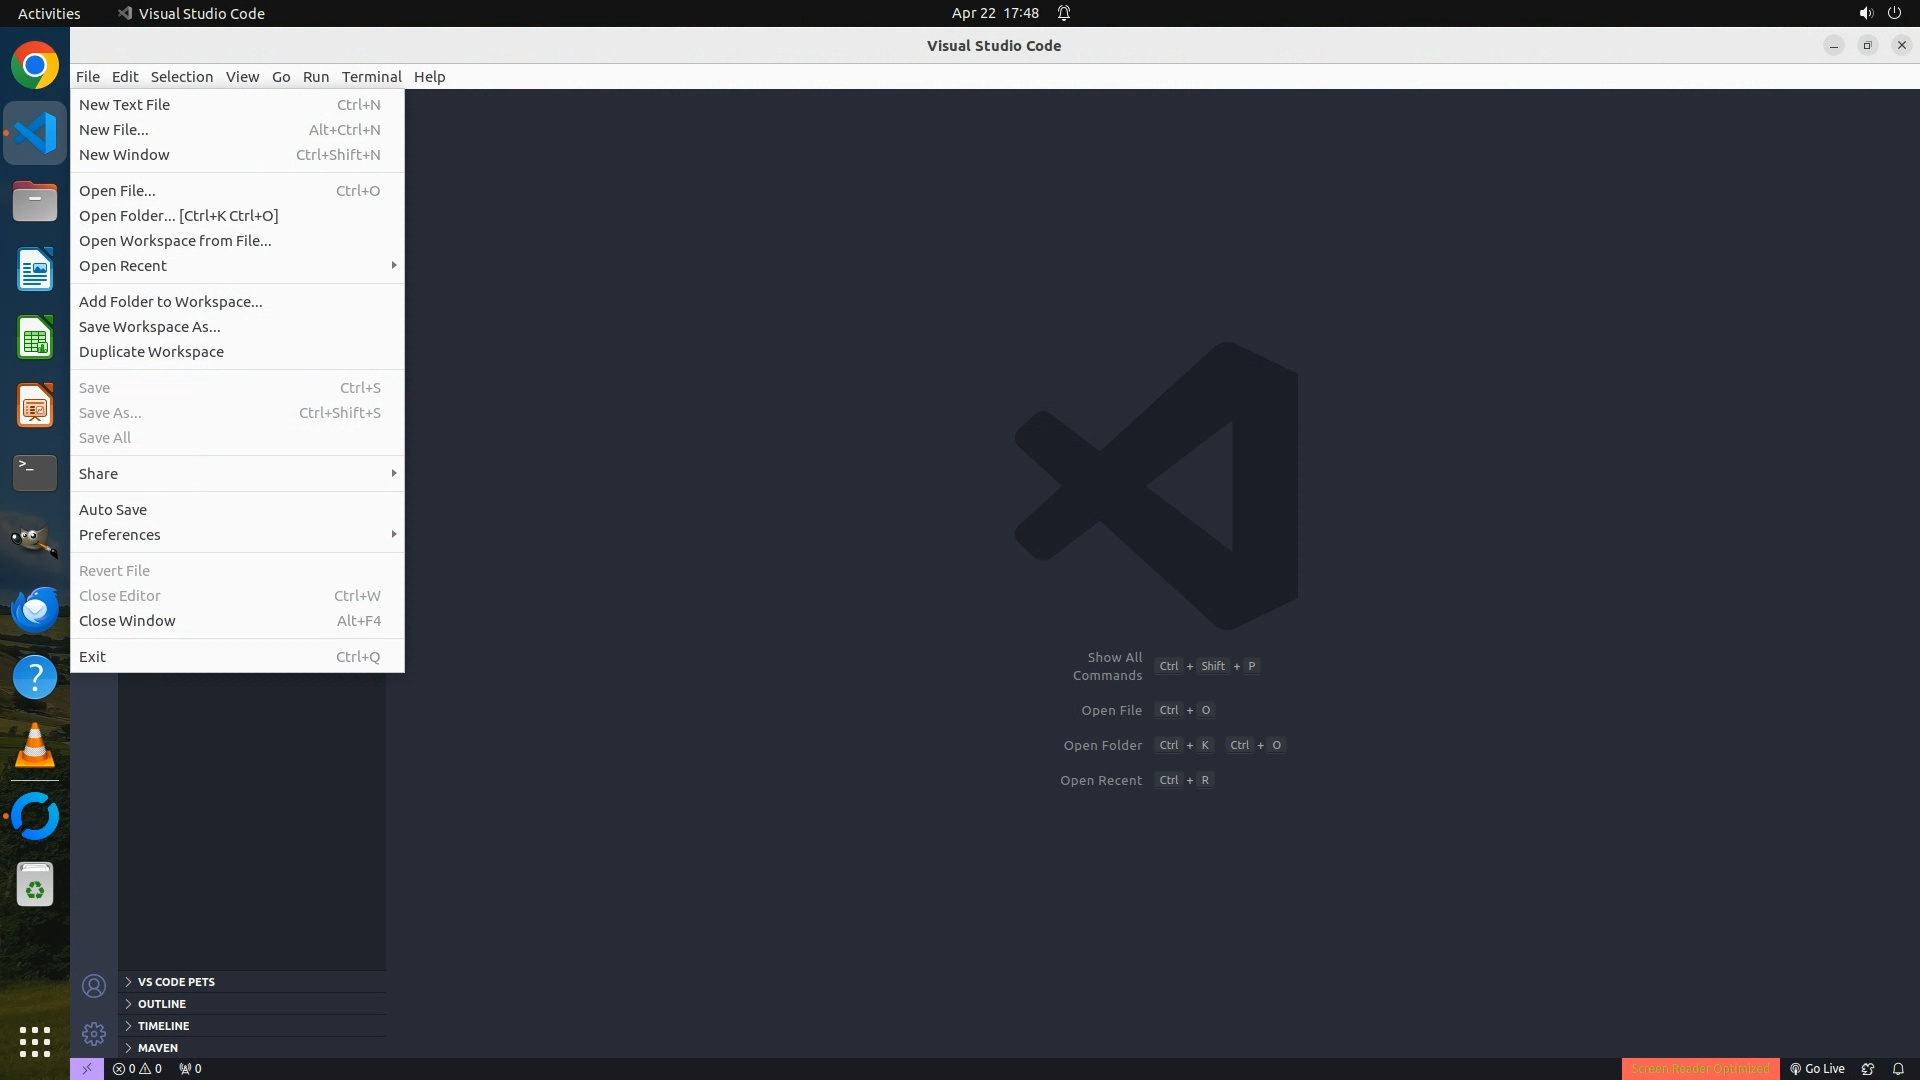
Task: Expand the VS Code Pets section
Action: (176, 981)
